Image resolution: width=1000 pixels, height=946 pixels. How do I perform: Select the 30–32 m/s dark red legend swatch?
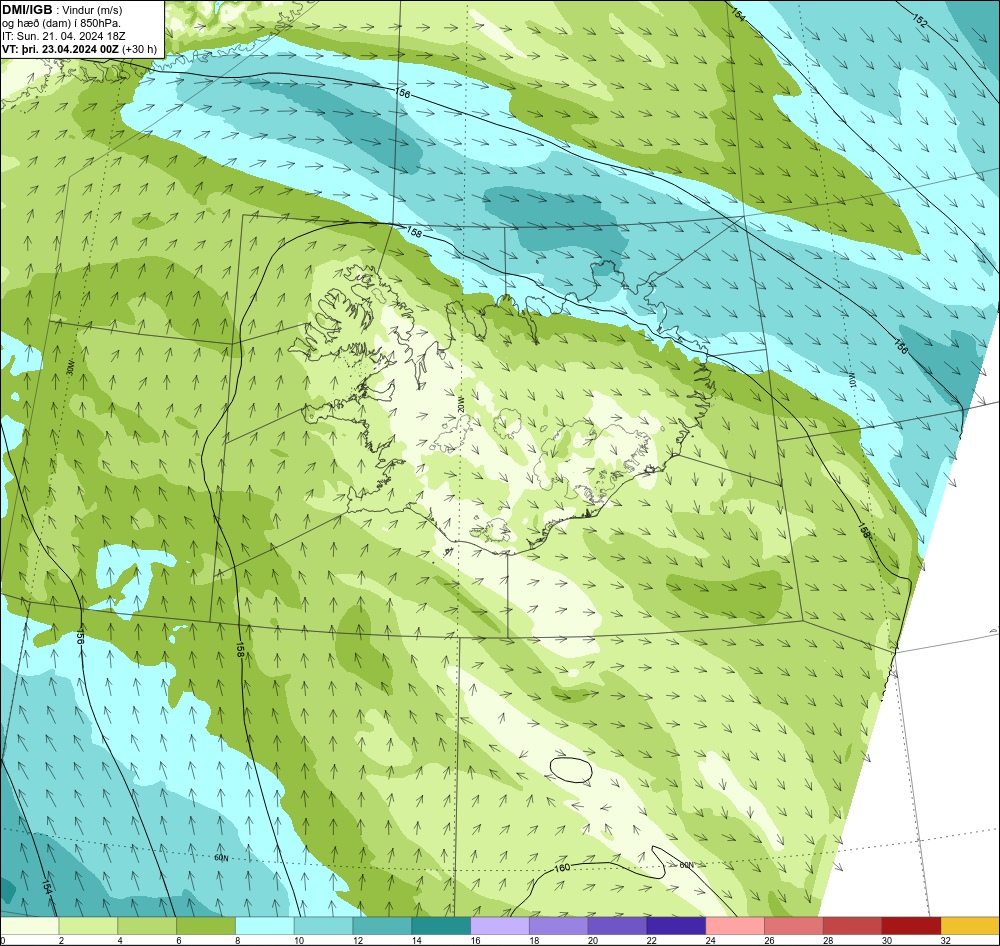click(x=911, y=926)
